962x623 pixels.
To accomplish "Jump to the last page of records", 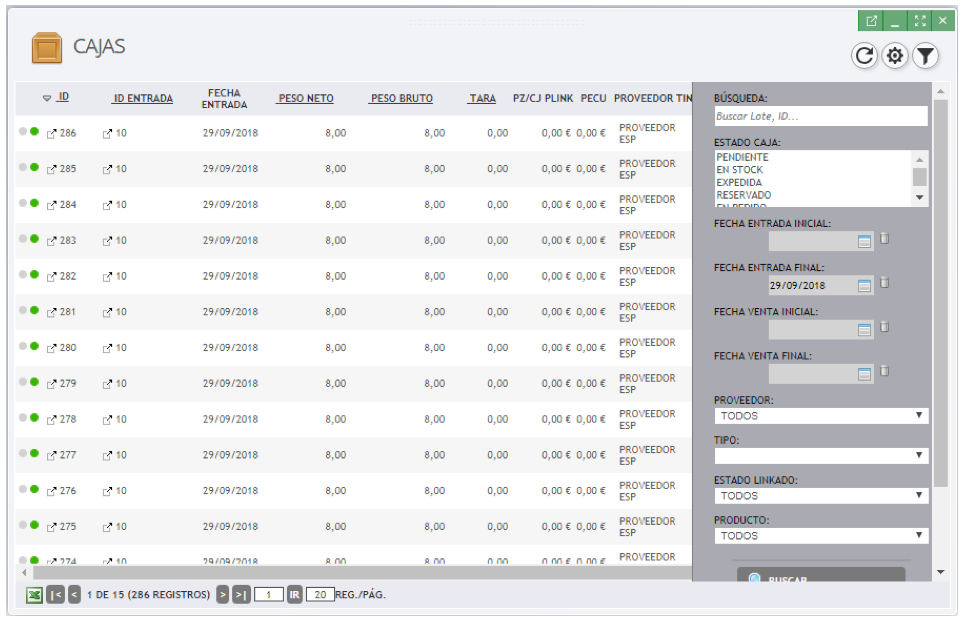I will pyautogui.click(x=241, y=595).
